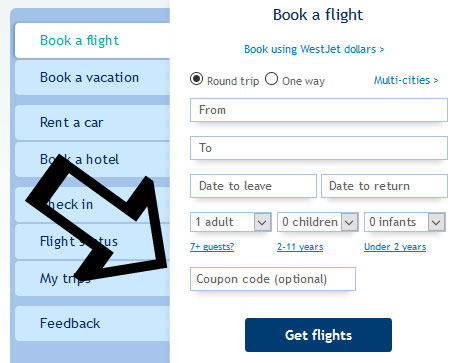
Task: Open Book using WestJet dollars link
Action: point(314,49)
